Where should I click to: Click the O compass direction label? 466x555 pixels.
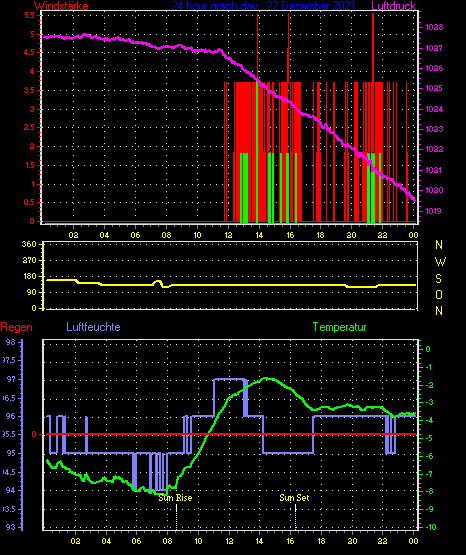tap(439, 294)
